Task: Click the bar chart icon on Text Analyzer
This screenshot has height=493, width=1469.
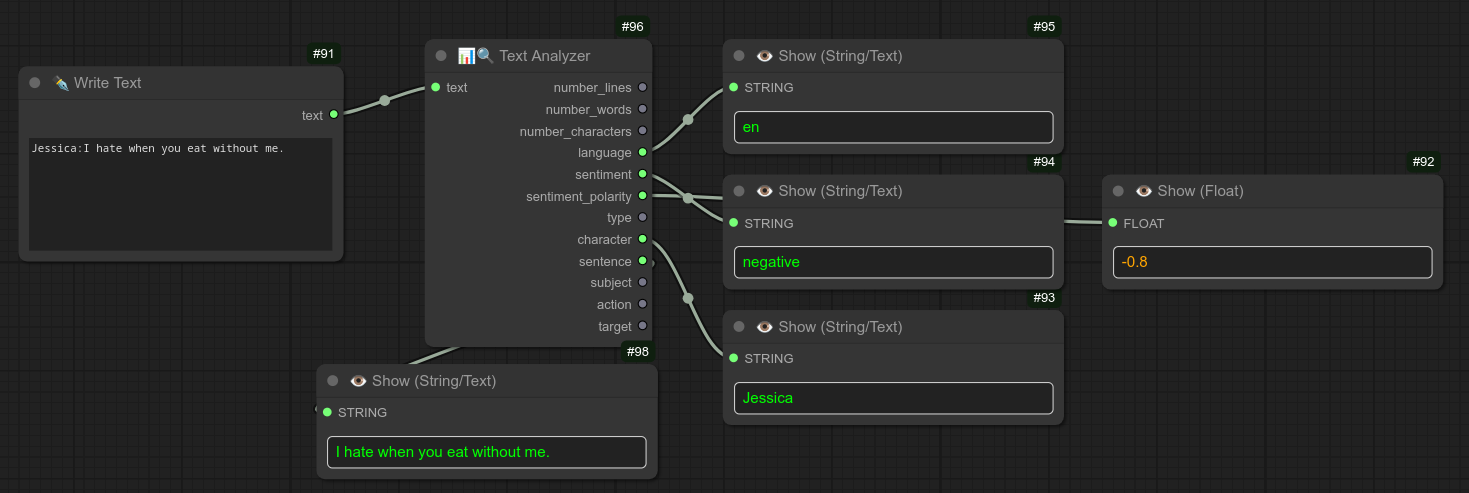Action: pyautogui.click(x=466, y=56)
